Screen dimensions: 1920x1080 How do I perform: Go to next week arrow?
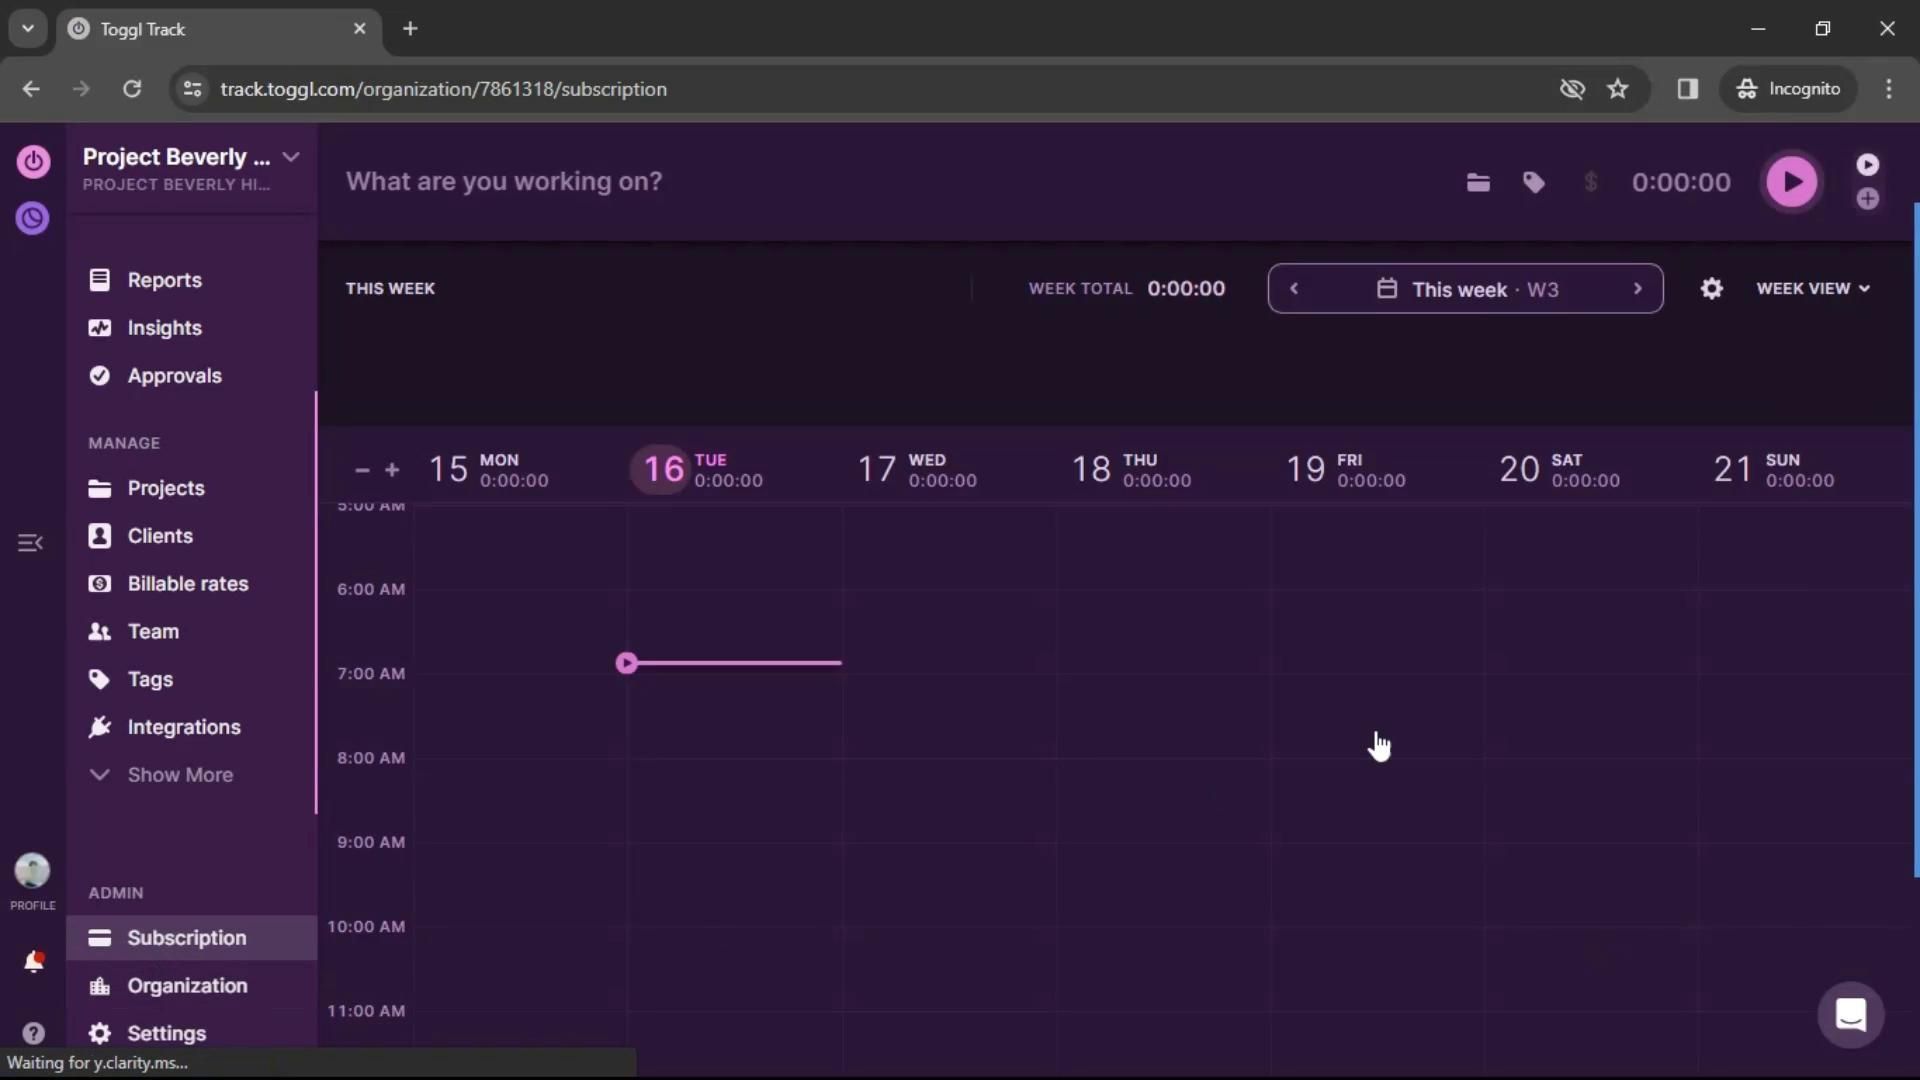(x=1637, y=289)
